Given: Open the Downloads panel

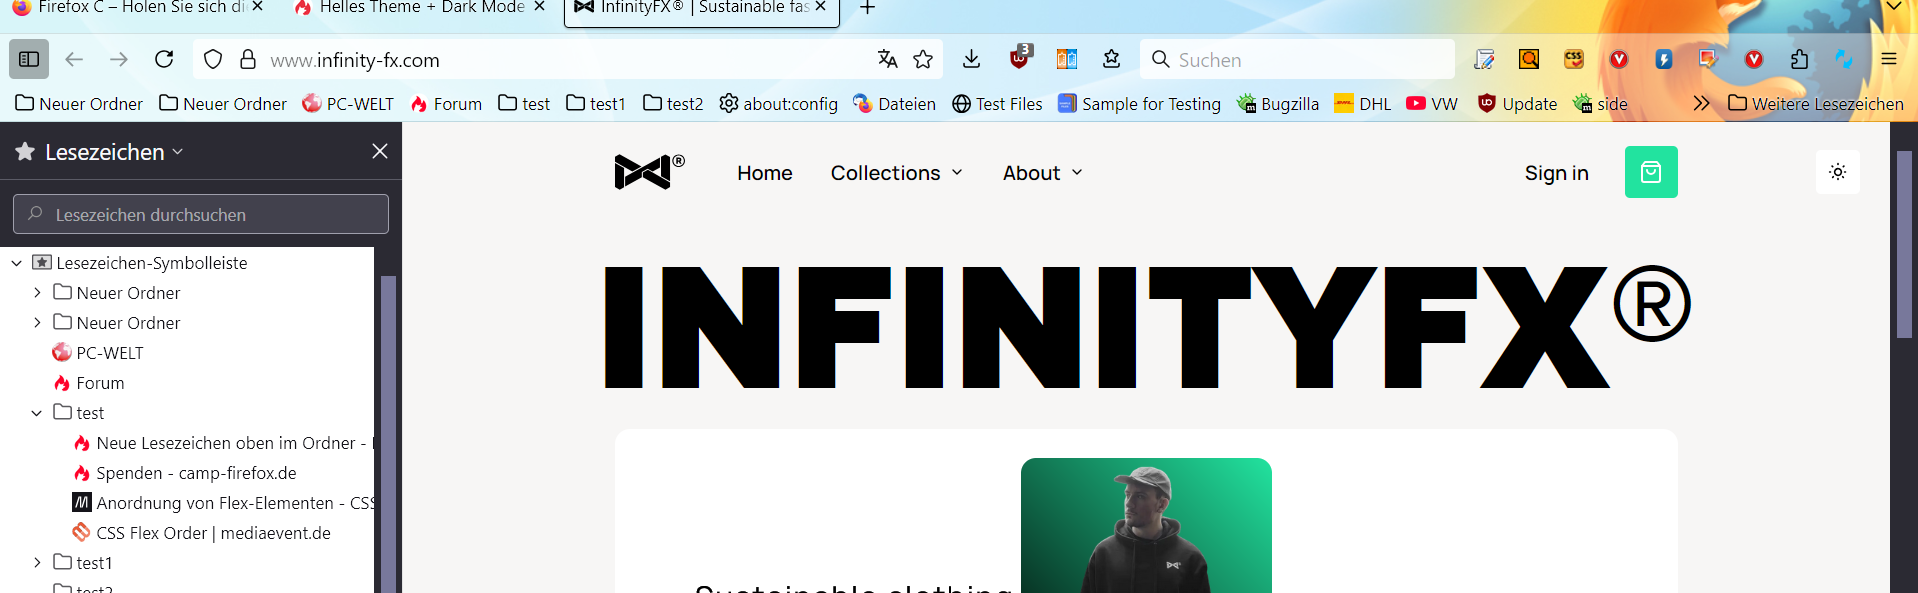Looking at the screenshot, I should tap(971, 60).
